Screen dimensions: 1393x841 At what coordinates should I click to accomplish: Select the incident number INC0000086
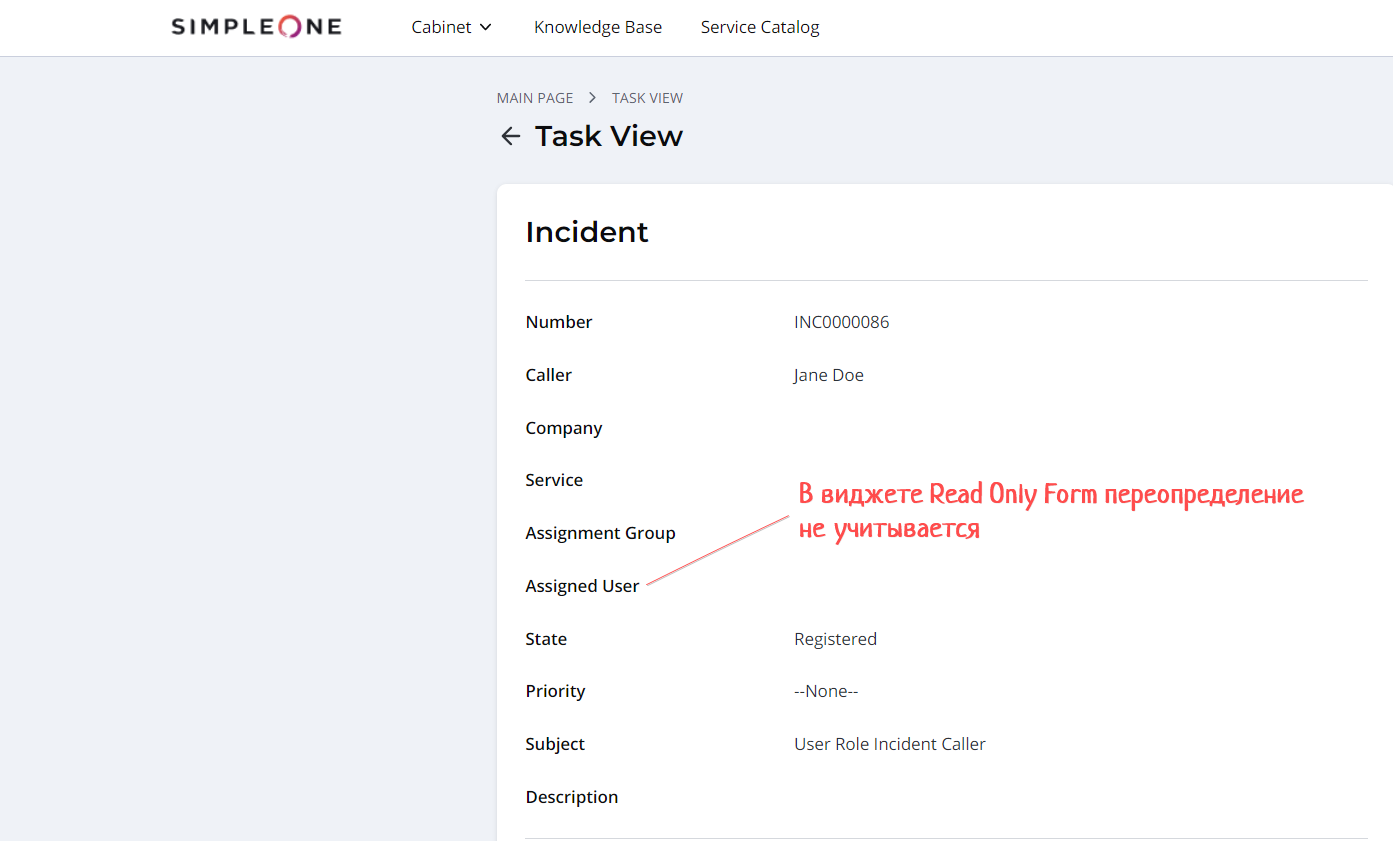coord(841,322)
